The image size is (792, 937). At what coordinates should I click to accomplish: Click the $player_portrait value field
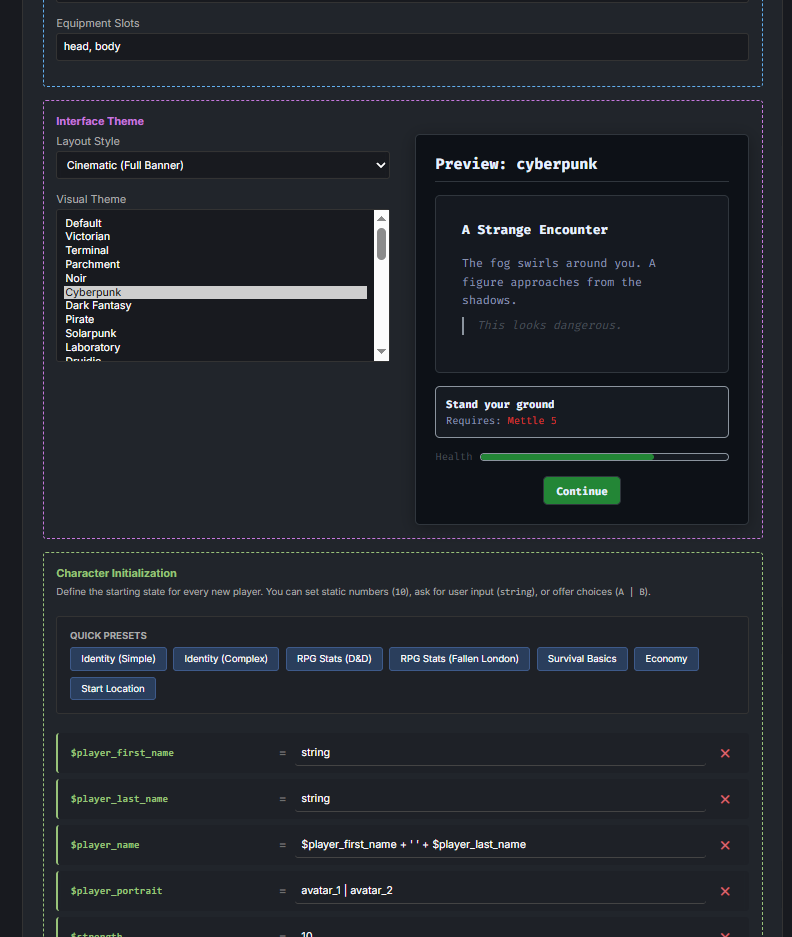[x=500, y=891]
